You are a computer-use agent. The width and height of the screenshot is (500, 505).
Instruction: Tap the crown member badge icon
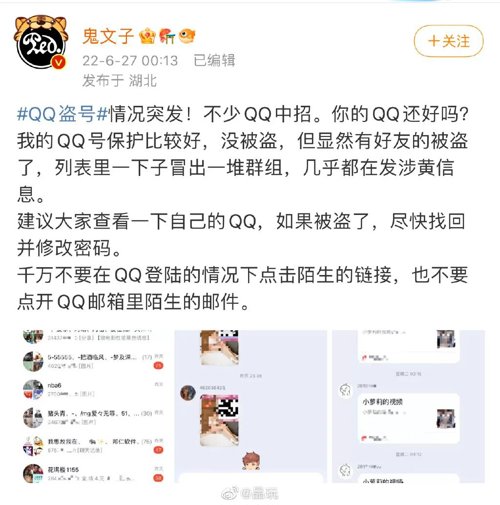click(147, 36)
